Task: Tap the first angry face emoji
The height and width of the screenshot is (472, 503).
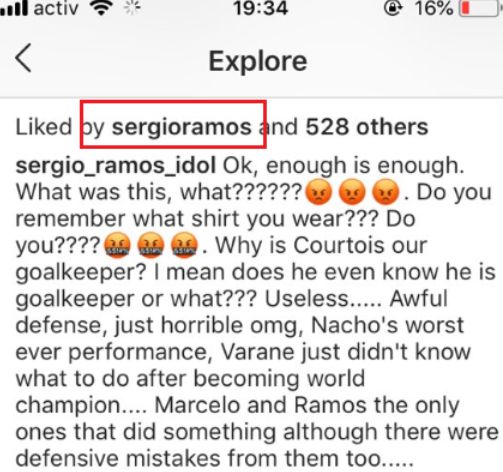Action: (319, 192)
